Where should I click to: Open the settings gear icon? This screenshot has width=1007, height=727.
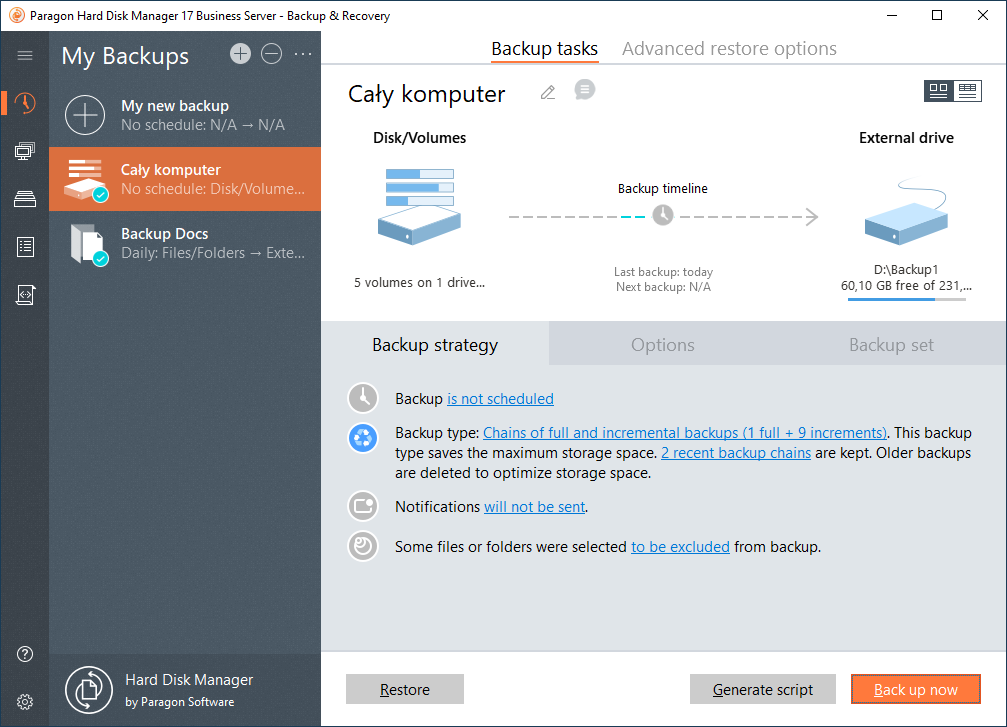pyautogui.click(x=25, y=702)
